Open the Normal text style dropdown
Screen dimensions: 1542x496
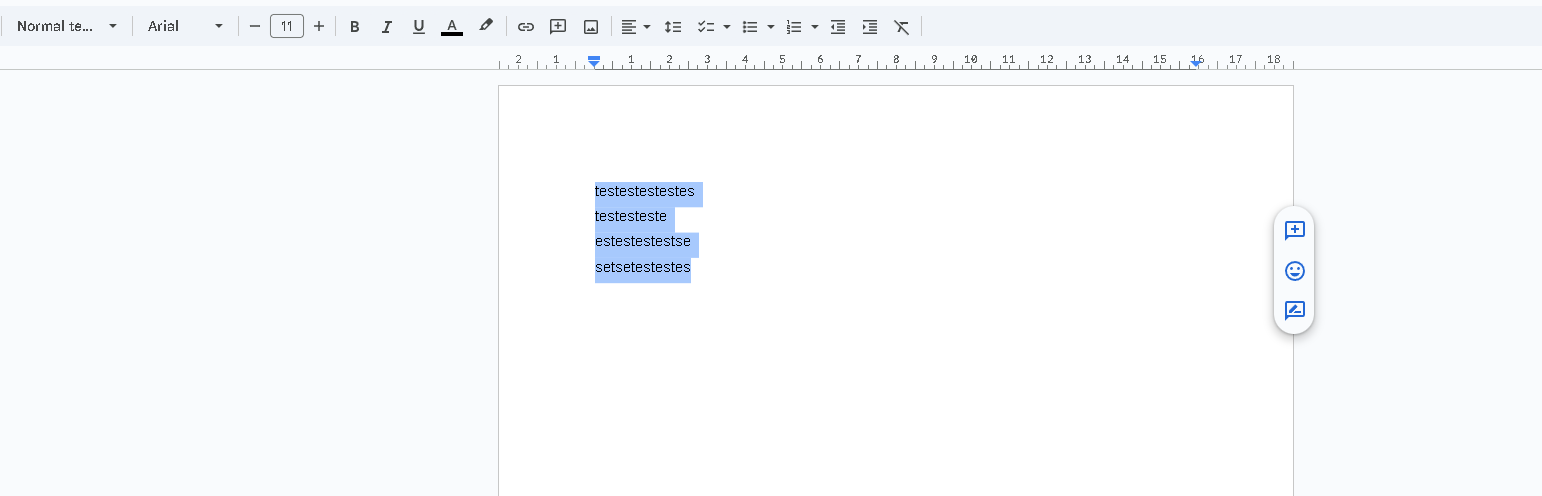(66, 26)
